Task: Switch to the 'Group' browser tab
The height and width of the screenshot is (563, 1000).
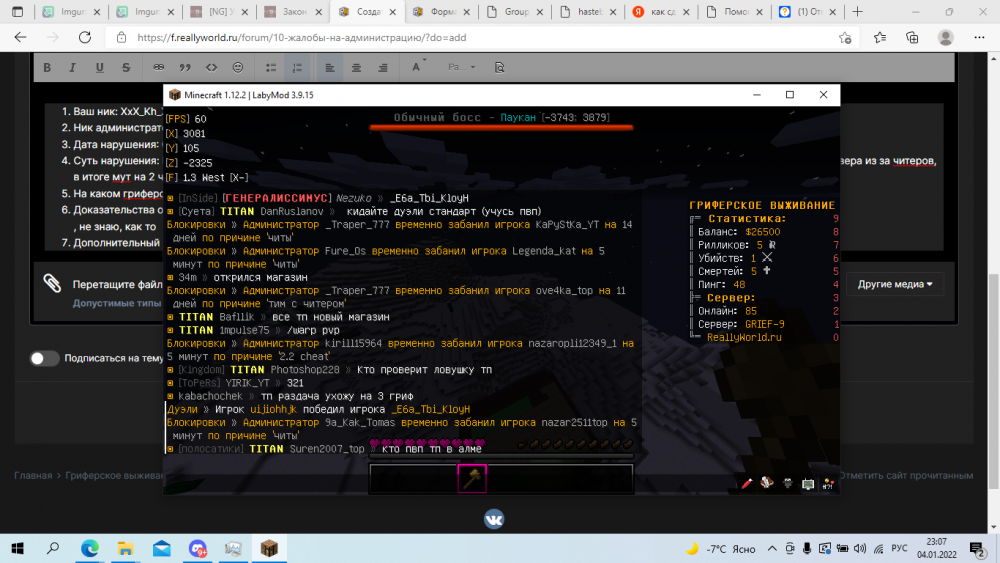Action: (513, 11)
